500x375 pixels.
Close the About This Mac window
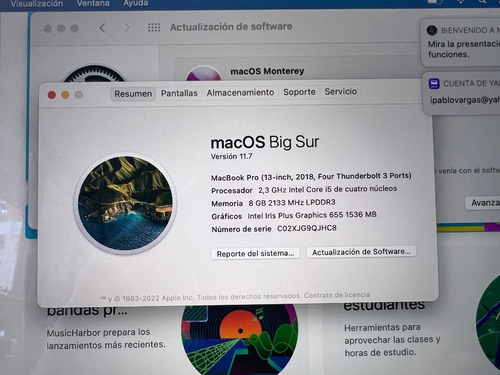52,95
